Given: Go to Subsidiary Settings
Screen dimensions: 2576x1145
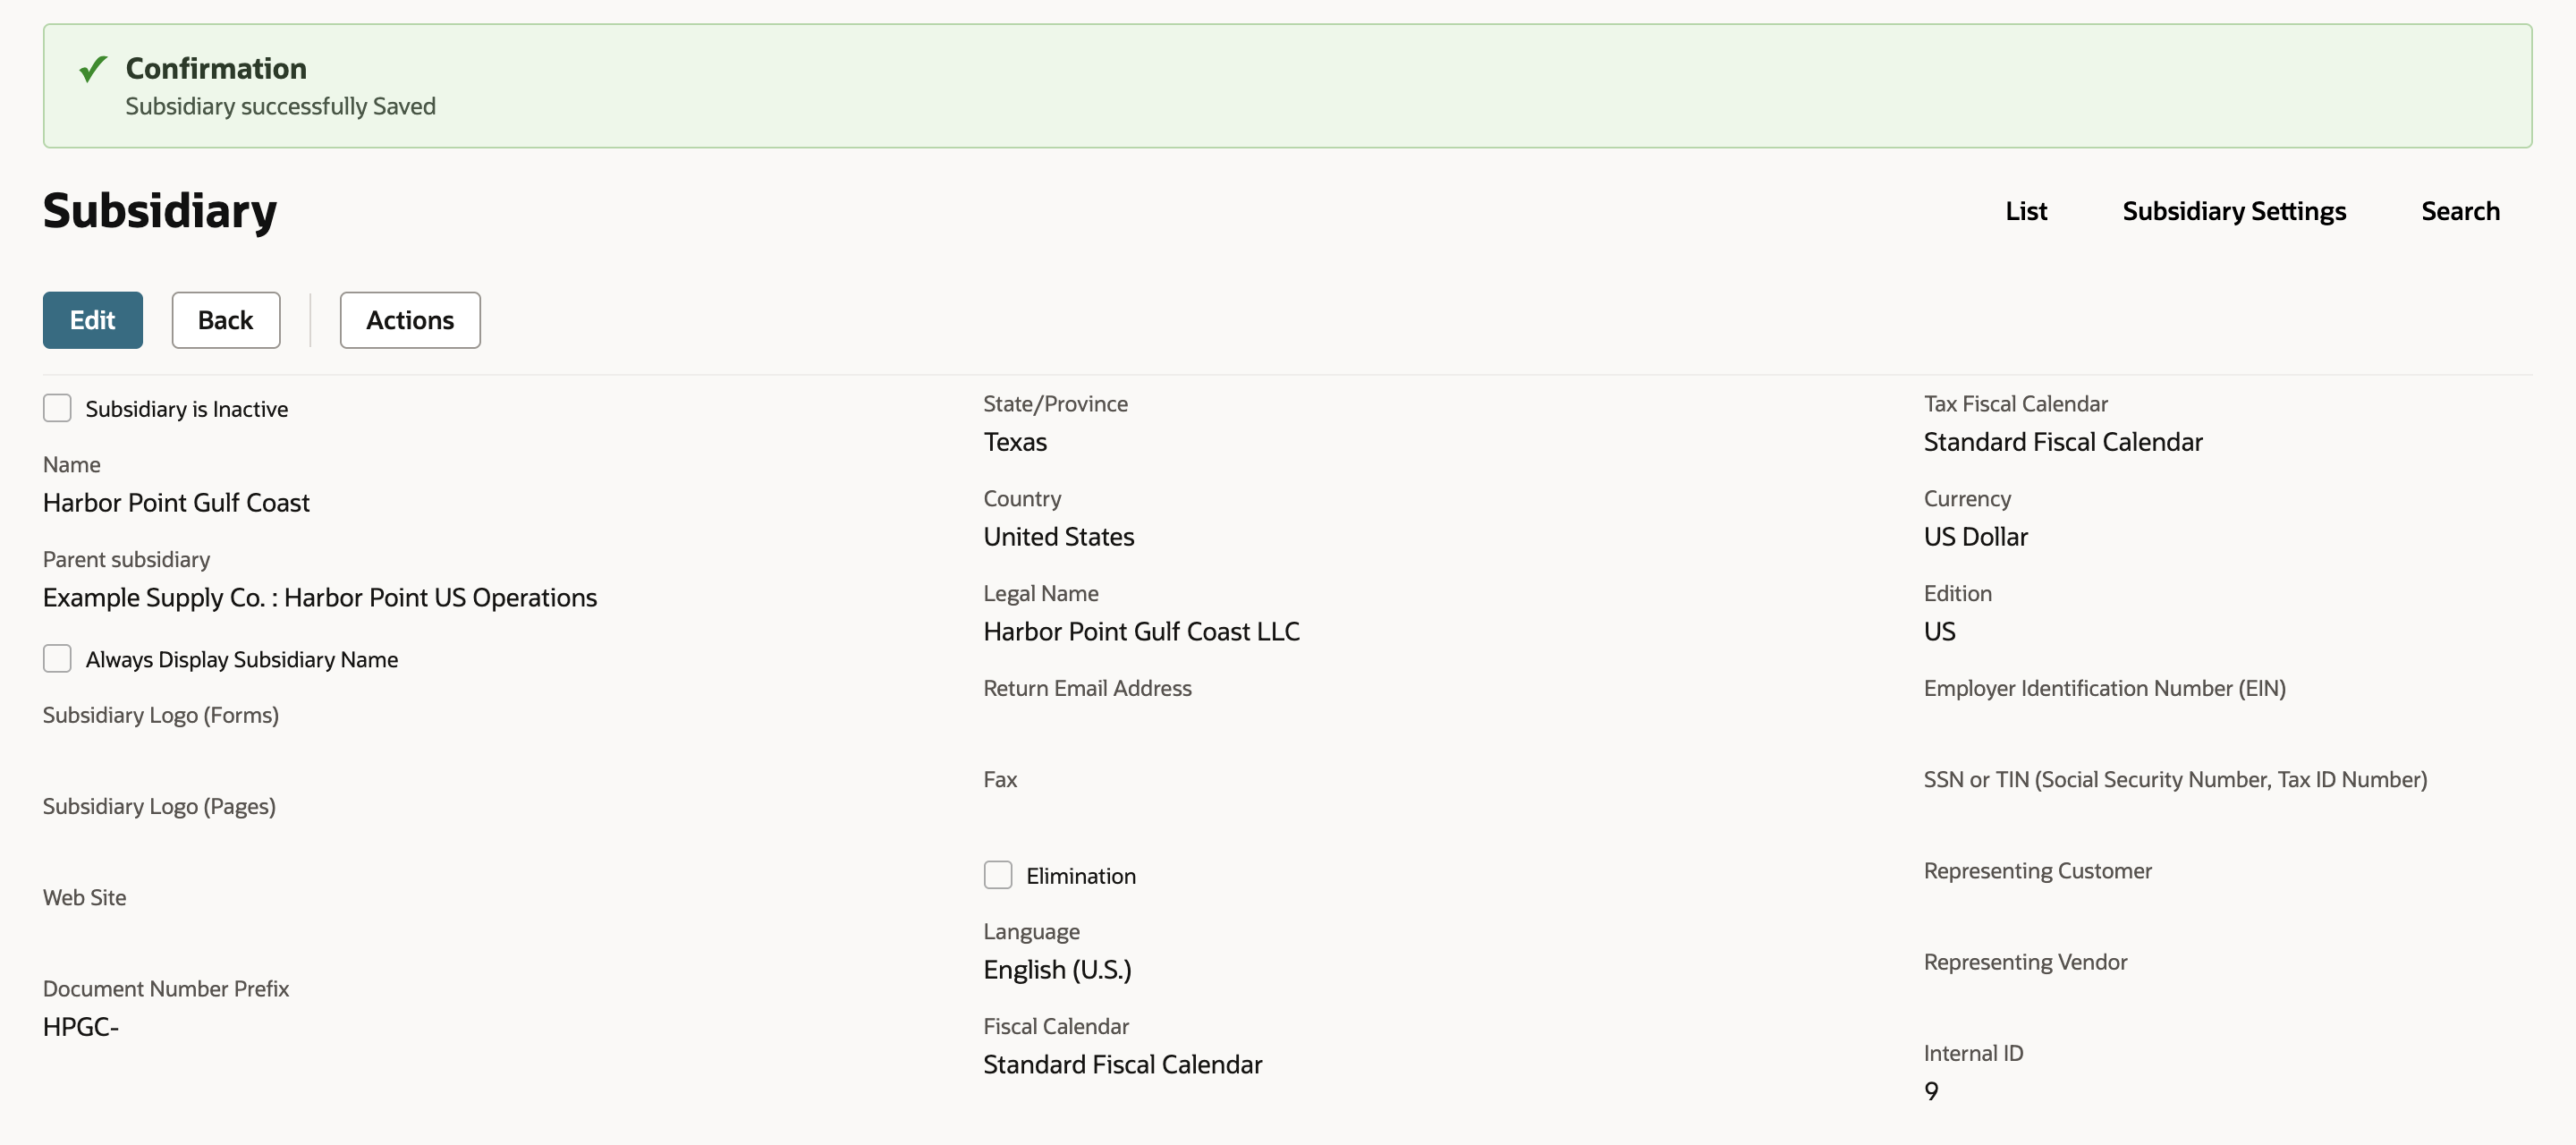Looking at the screenshot, I should point(2234,211).
